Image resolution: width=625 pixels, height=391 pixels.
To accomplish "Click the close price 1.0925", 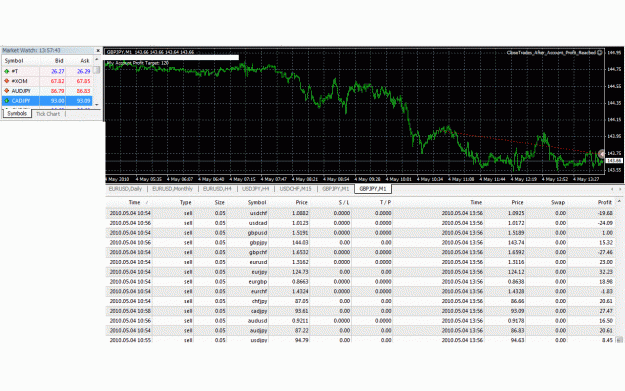I will (x=516, y=213).
